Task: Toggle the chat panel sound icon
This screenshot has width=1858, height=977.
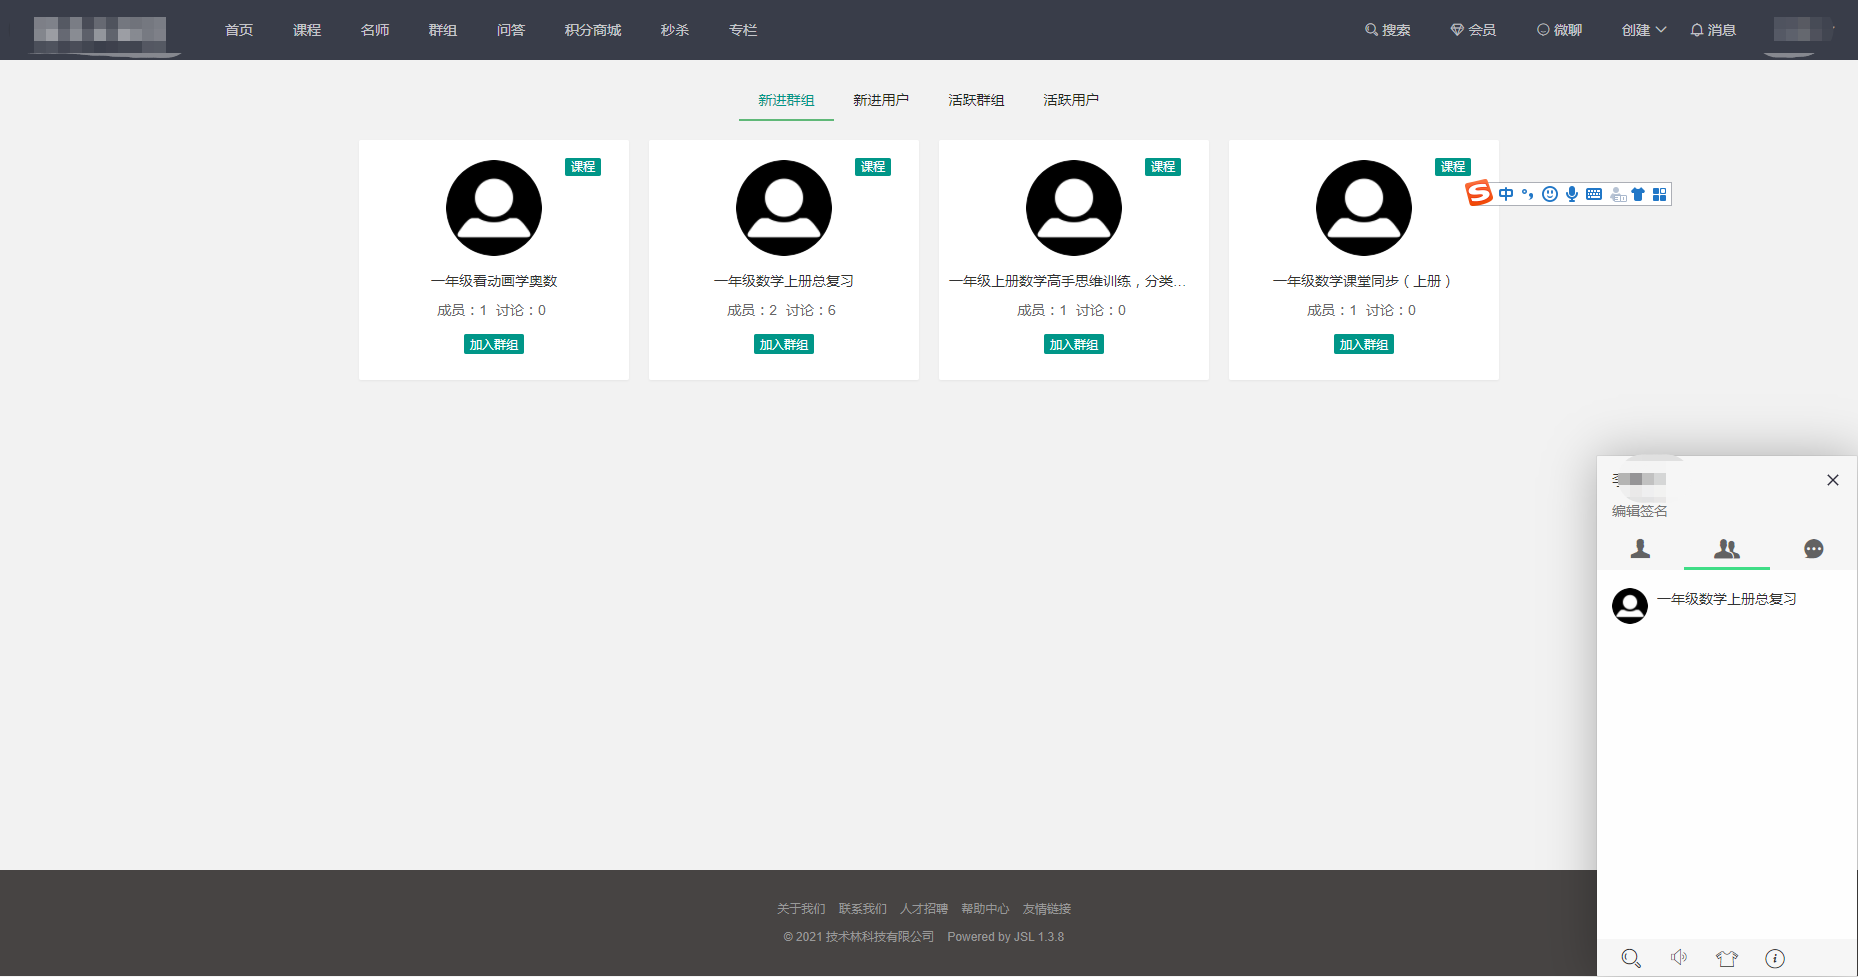Action: pos(1679,958)
